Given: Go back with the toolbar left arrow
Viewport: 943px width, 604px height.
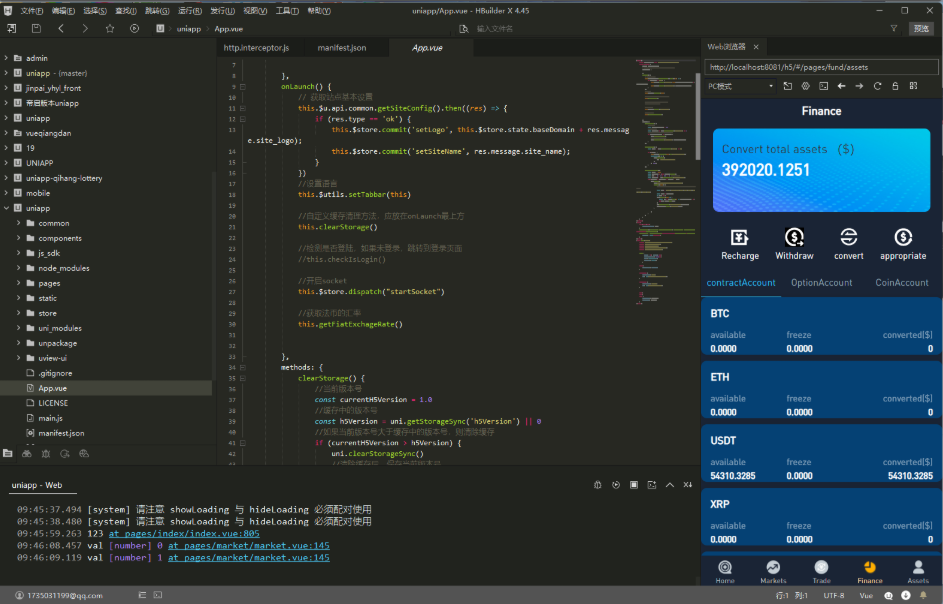Looking at the screenshot, I should [61, 28].
